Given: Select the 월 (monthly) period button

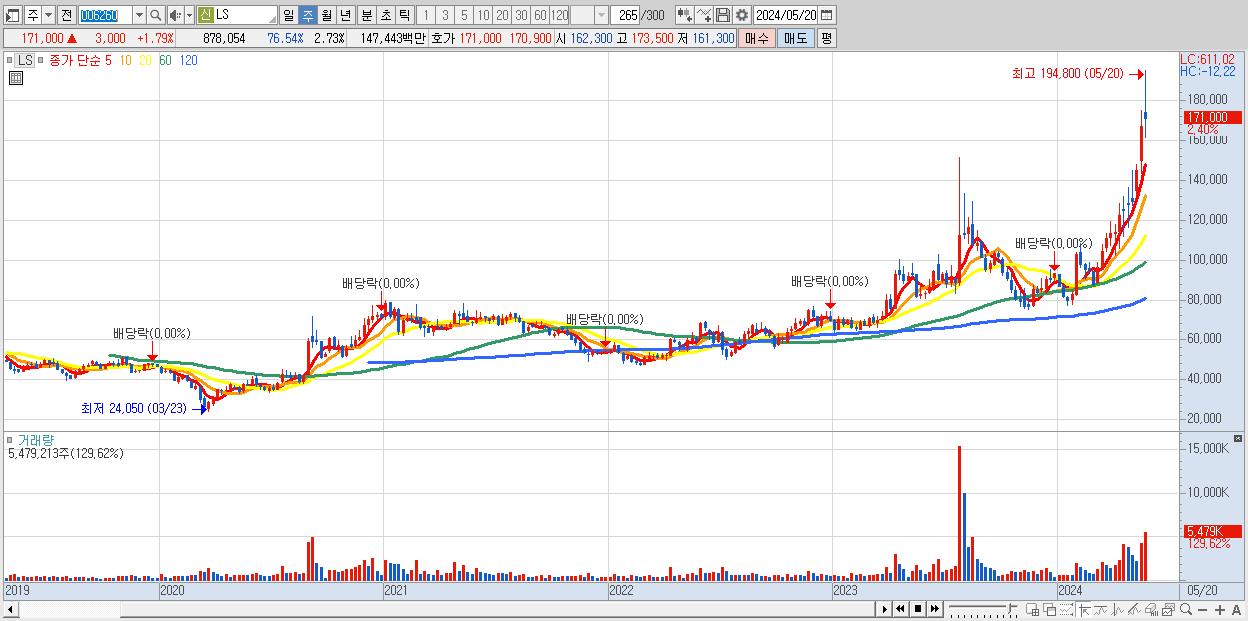Looking at the screenshot, I should [x=326, y=15].
